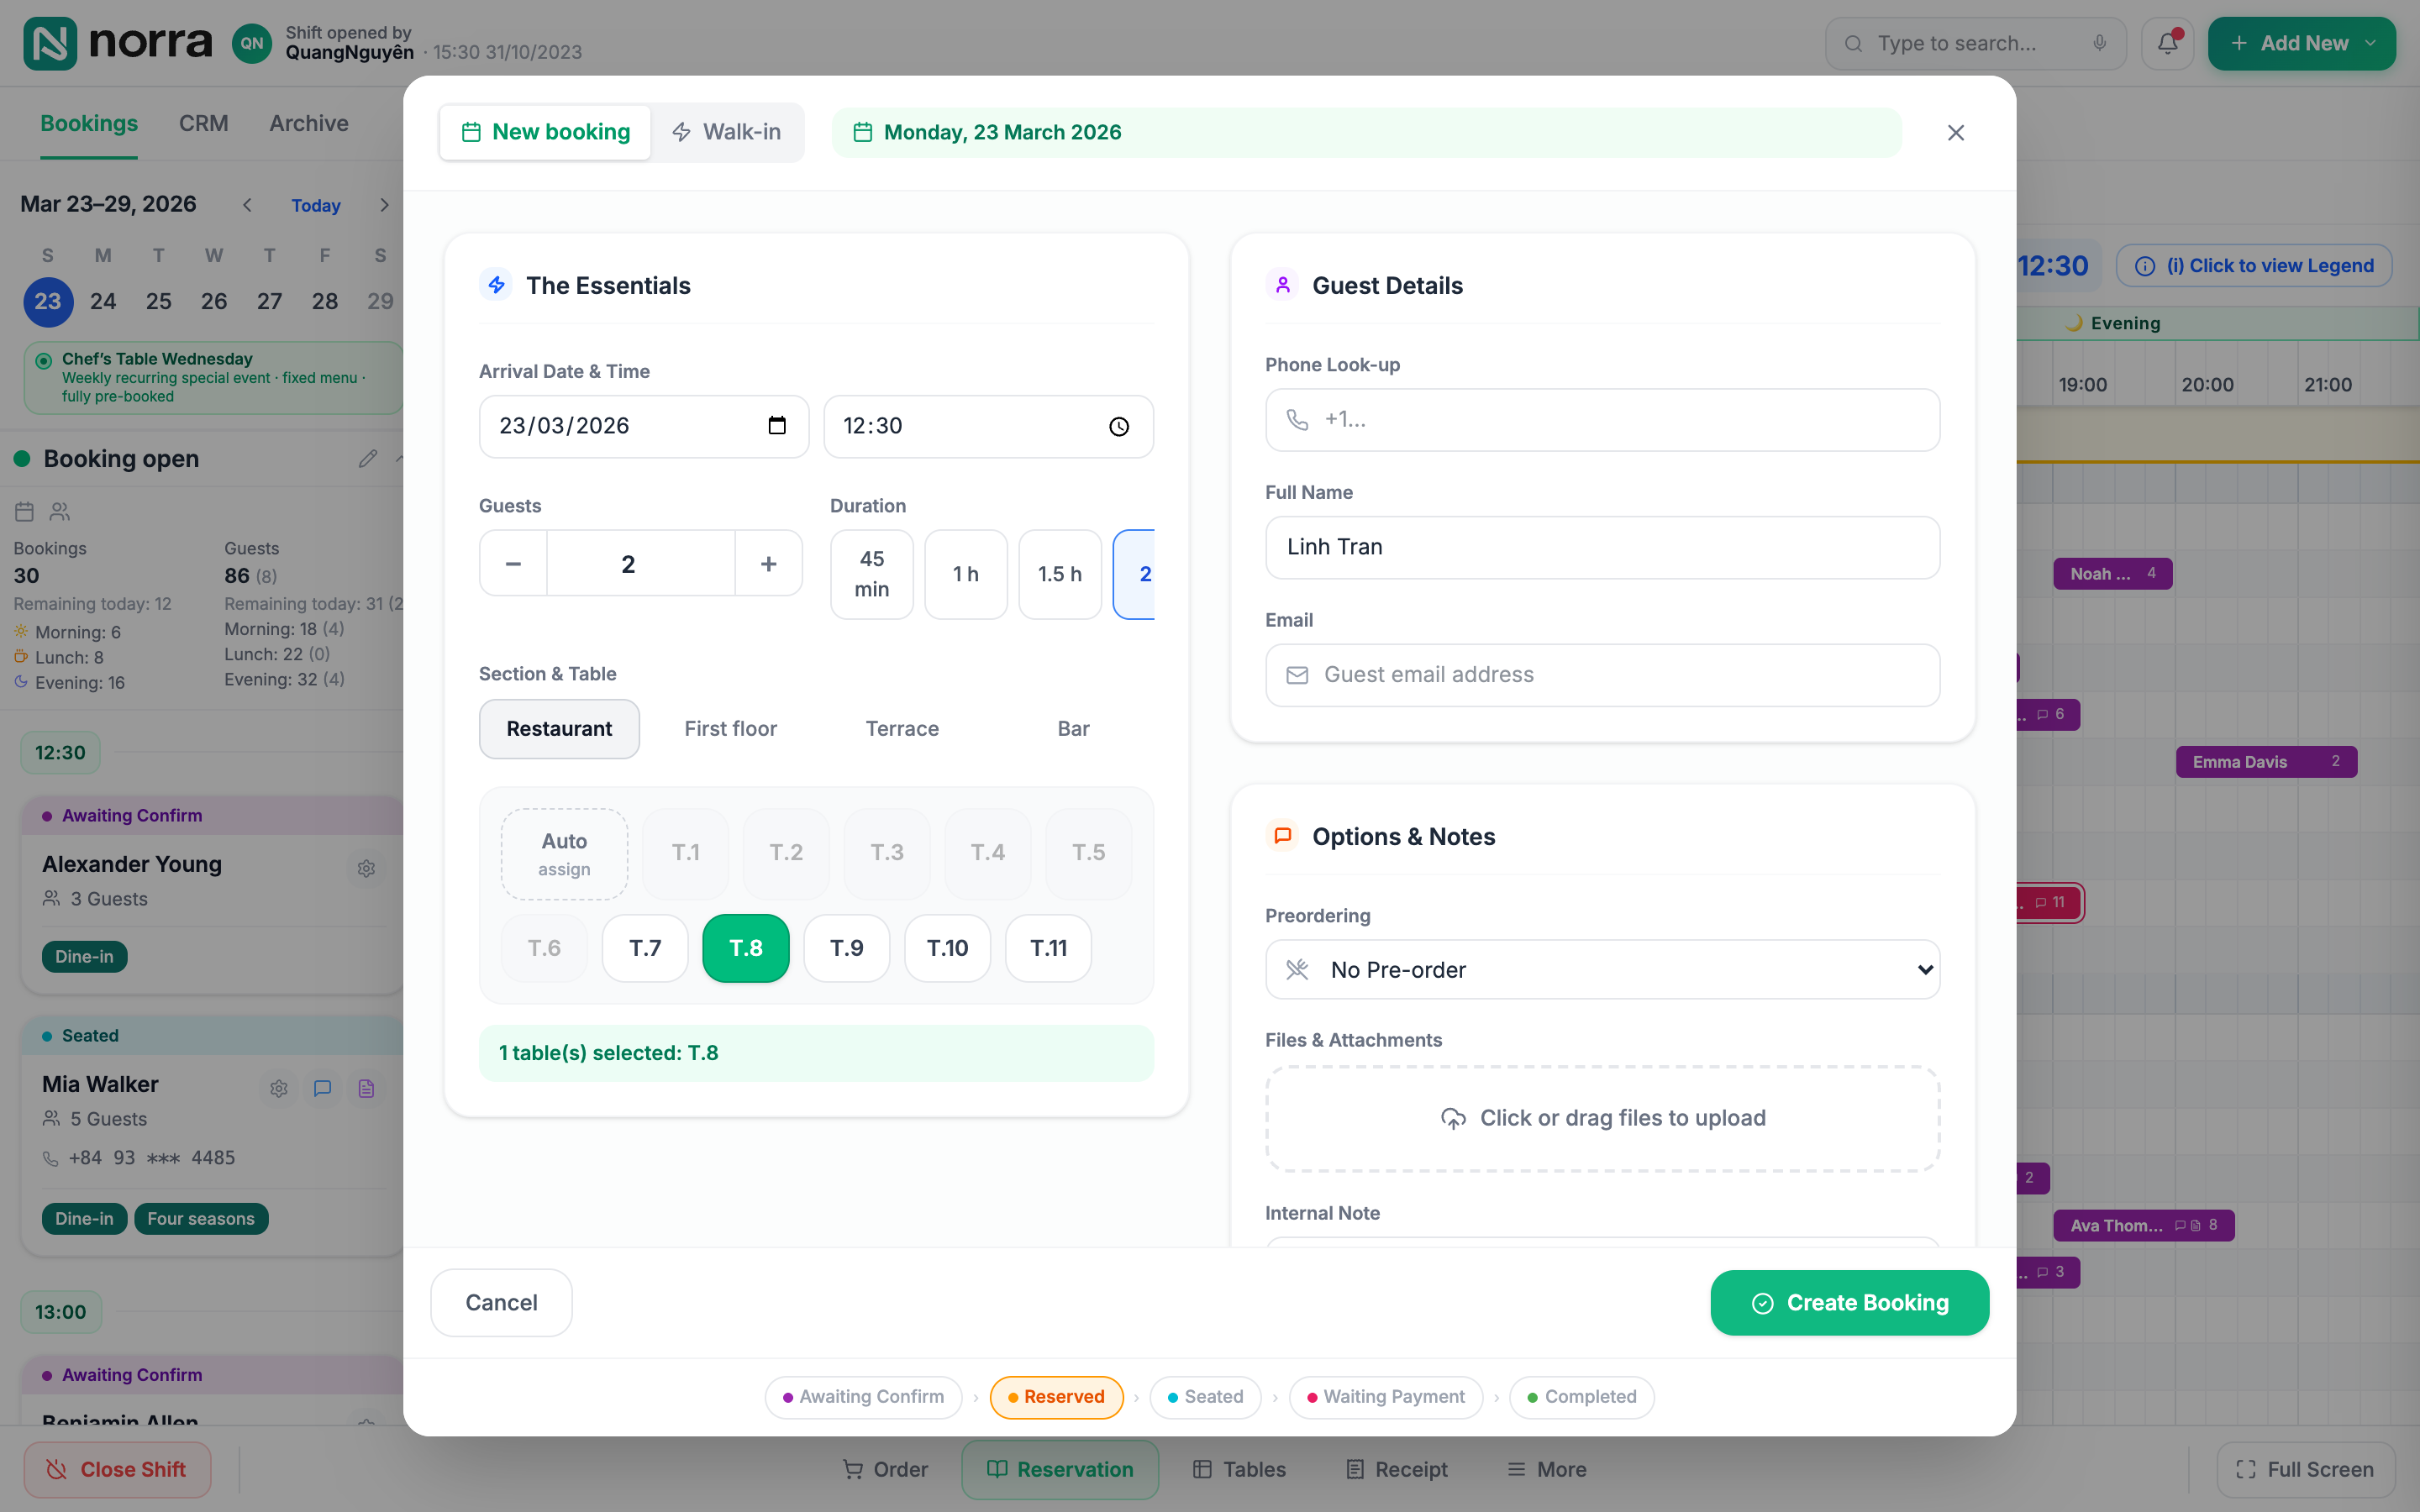The image size is (2420, 1512).
Task: Select the First floor section tab
Action: (x=730, y=729)
